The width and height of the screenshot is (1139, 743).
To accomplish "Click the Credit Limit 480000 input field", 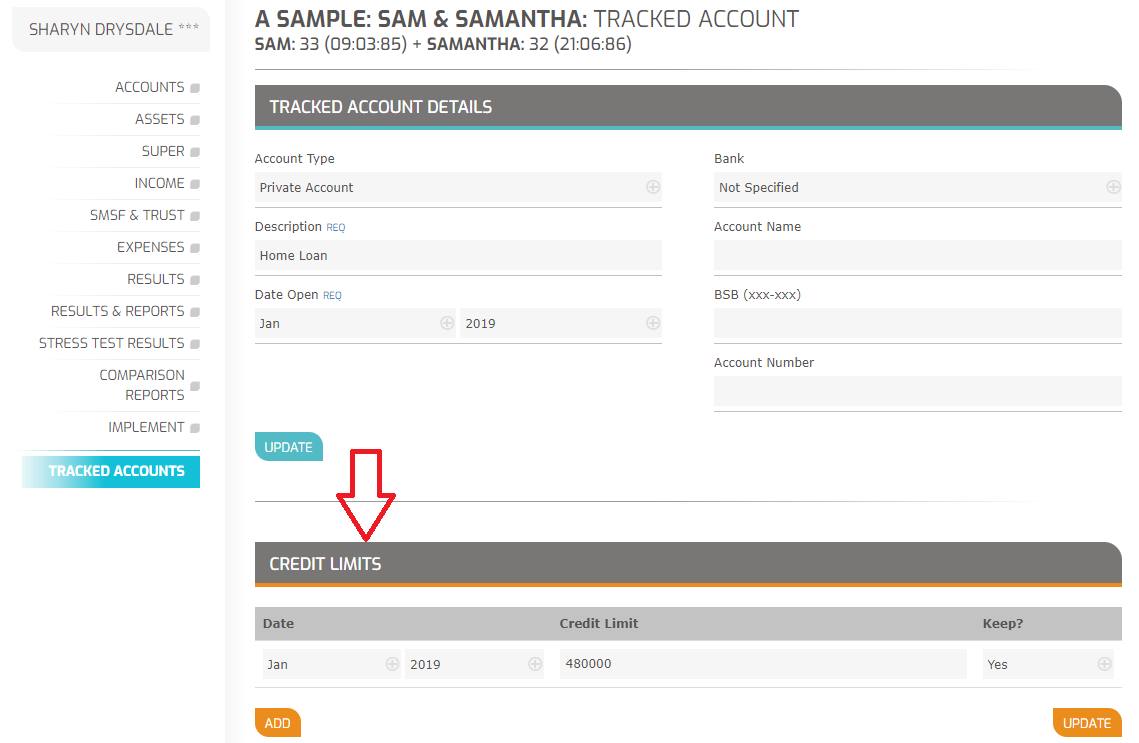I will pos(763,664).
